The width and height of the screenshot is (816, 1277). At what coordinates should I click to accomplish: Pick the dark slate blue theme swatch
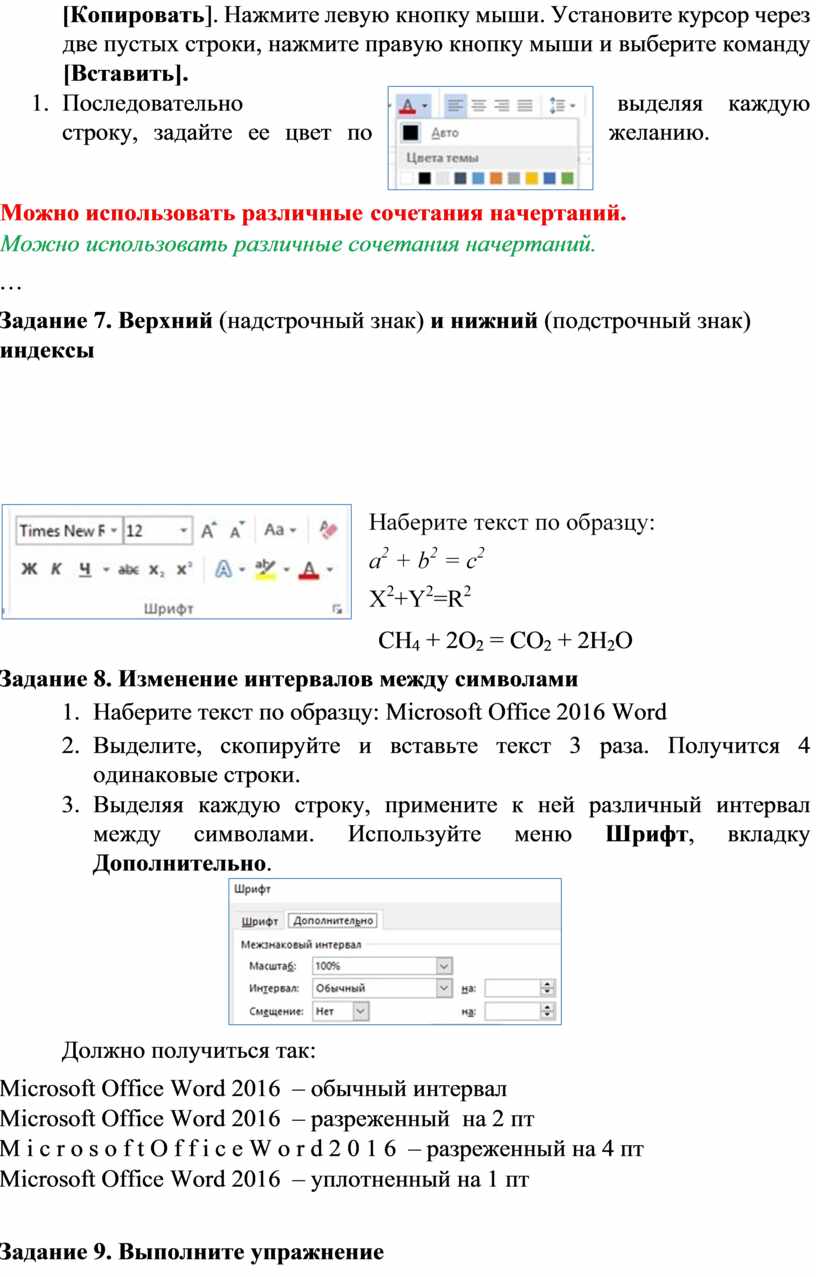461,179
